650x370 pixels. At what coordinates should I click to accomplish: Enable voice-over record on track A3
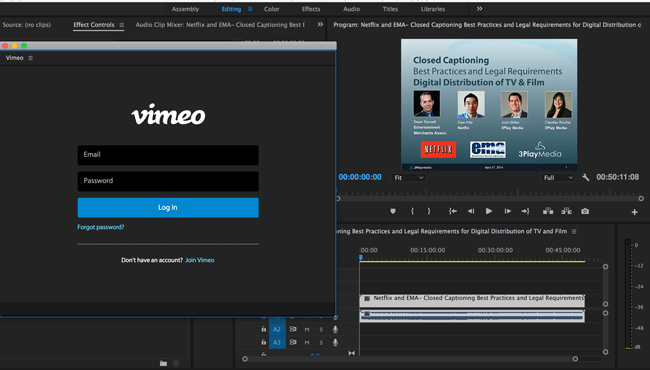point(335,342)
